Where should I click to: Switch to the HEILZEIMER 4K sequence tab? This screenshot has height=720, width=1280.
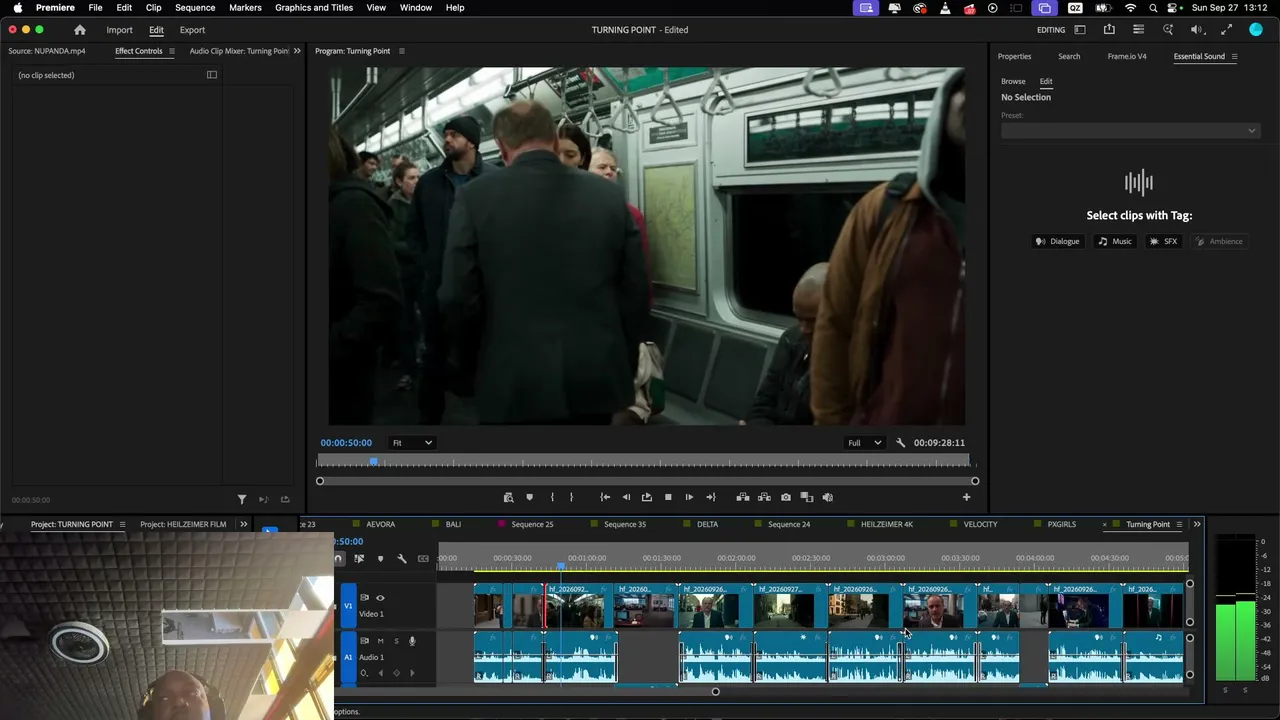coord(887,524)
